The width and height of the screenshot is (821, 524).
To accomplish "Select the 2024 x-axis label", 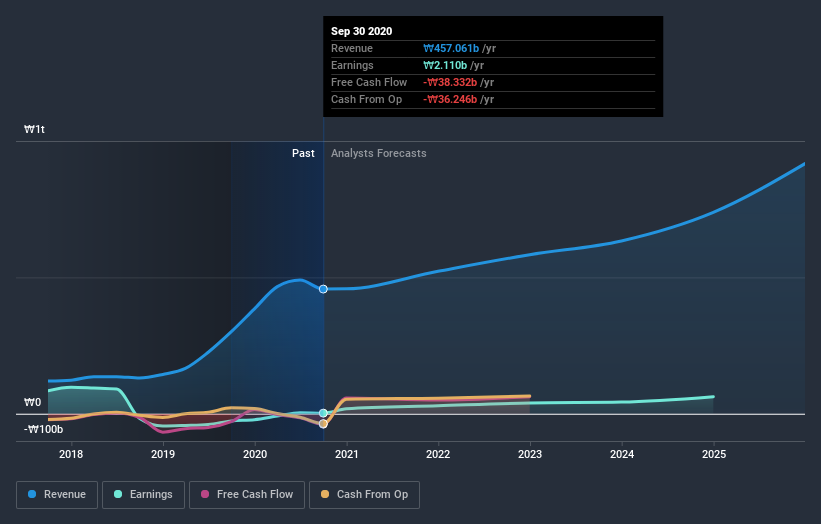I will tap(622, 454).
